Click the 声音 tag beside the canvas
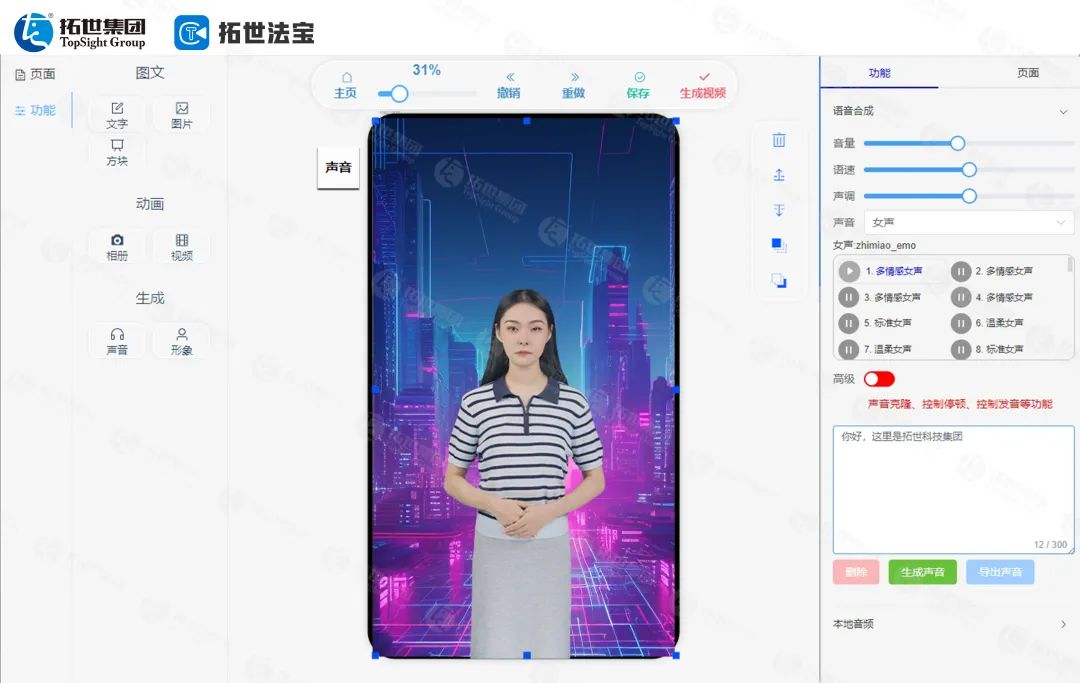1080x683 pixels. [x=338, y=167]
